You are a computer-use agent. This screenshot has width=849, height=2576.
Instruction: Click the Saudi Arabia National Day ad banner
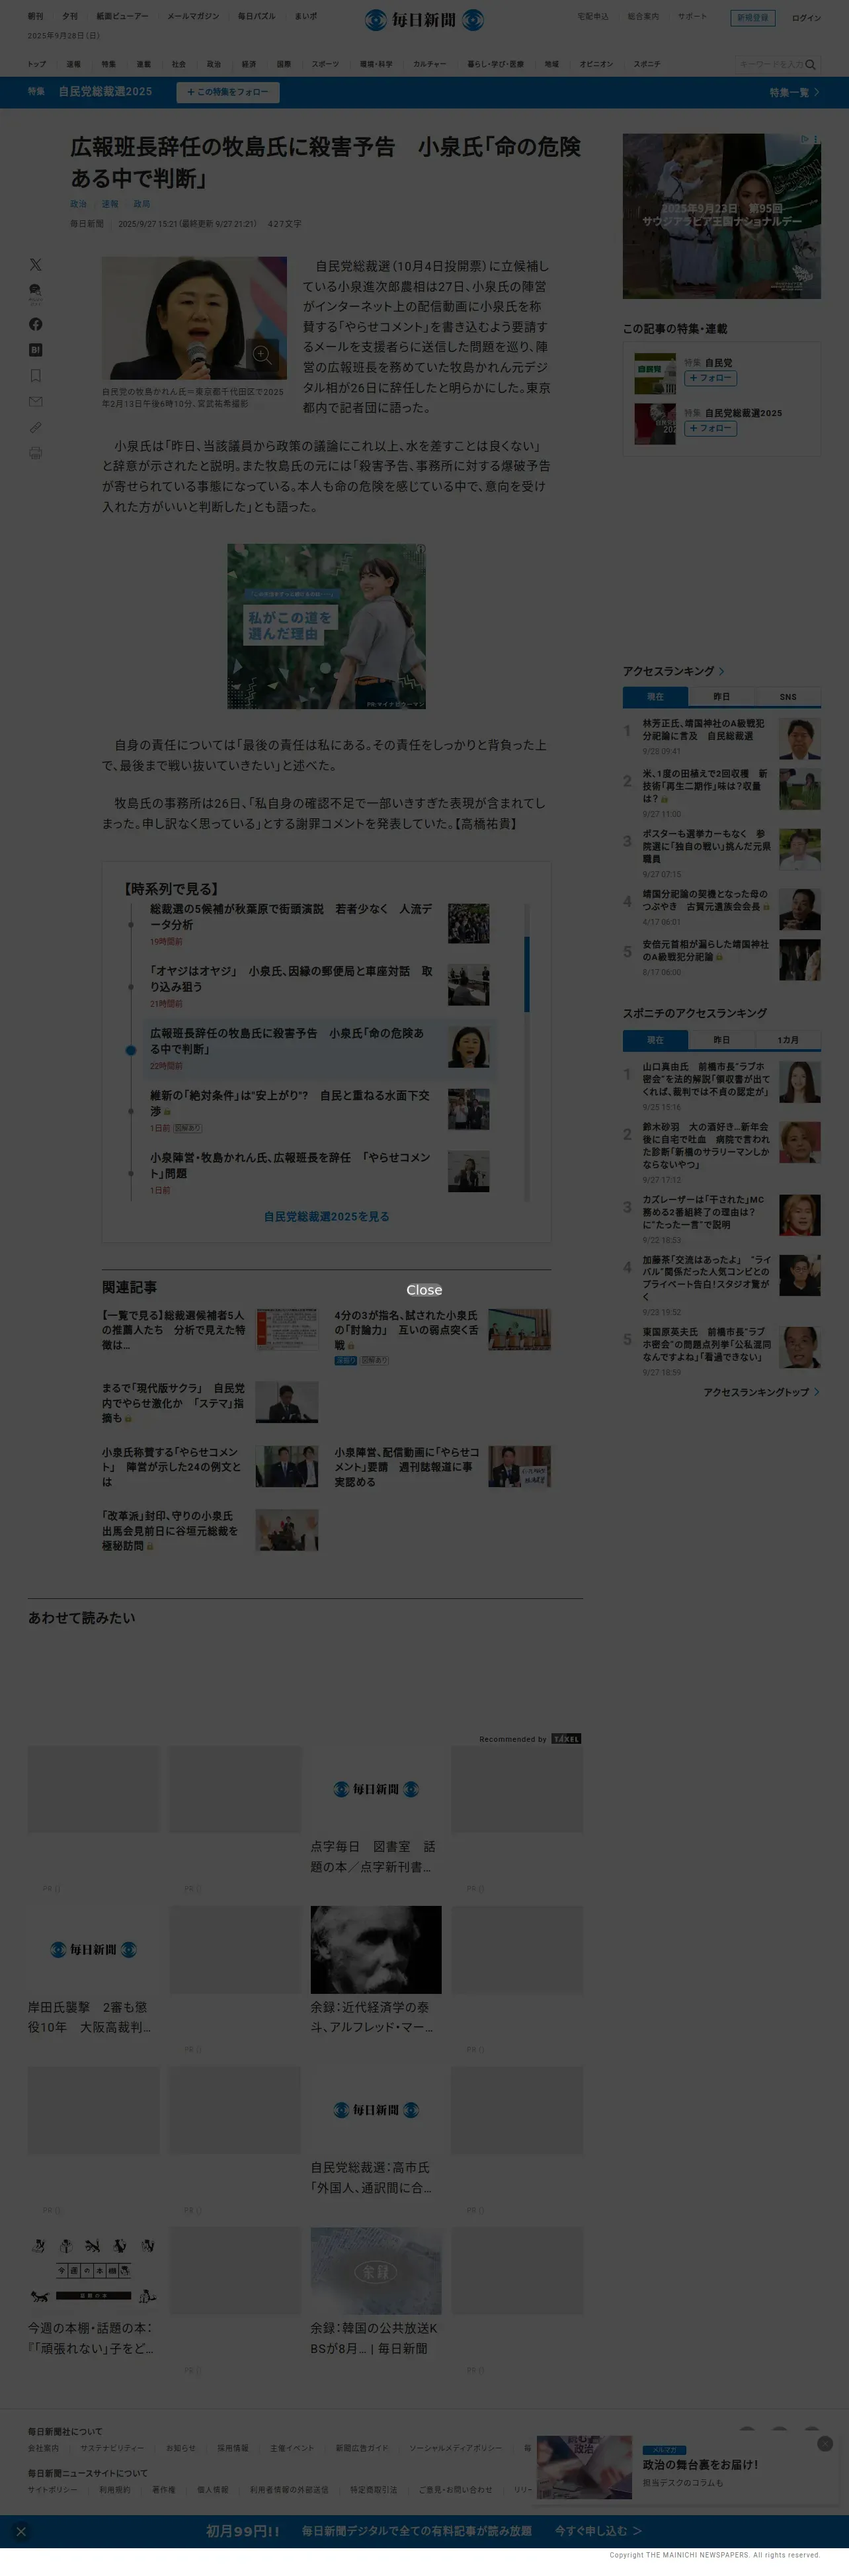721,216
